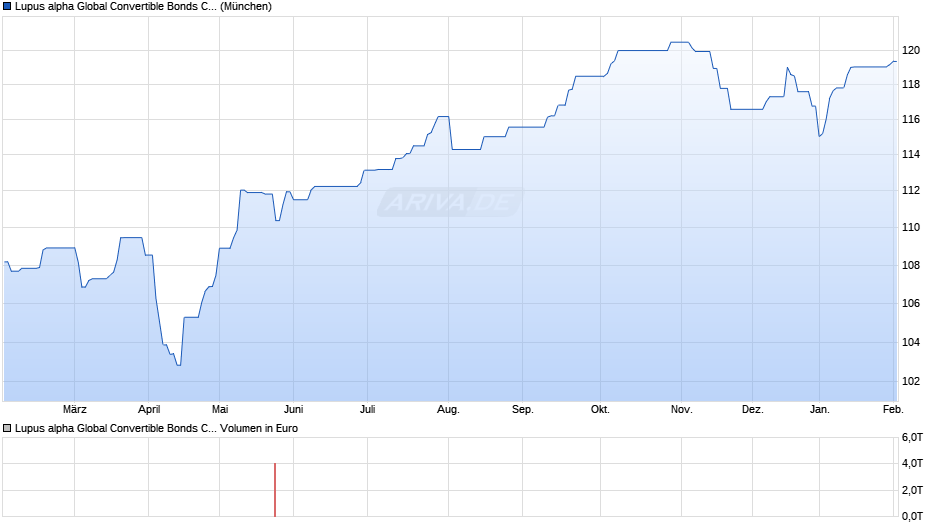Image resolution: width=940 pixels, height=526 pixels.
Task: Click the volume value 6,0T on the axis
Action: click(912, 437)
